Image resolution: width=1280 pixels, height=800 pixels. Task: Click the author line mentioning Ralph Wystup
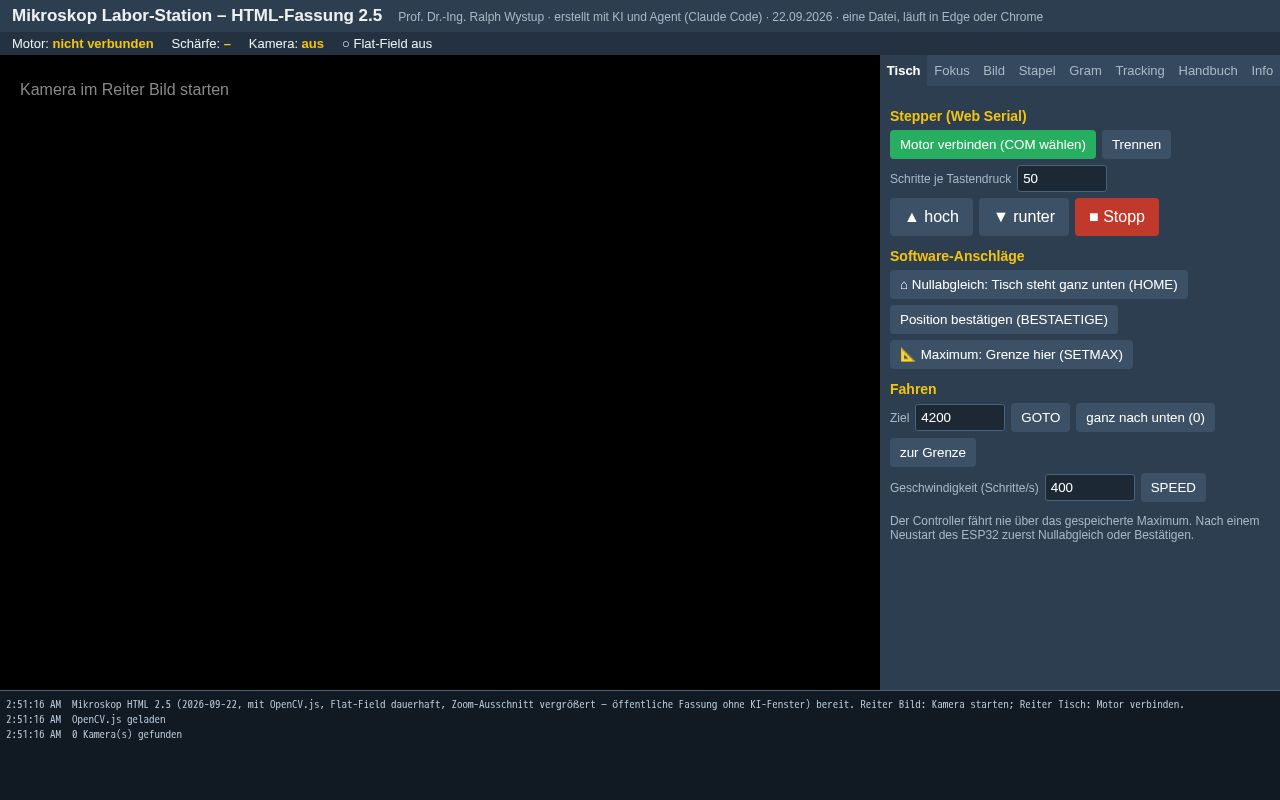[720, 17]
